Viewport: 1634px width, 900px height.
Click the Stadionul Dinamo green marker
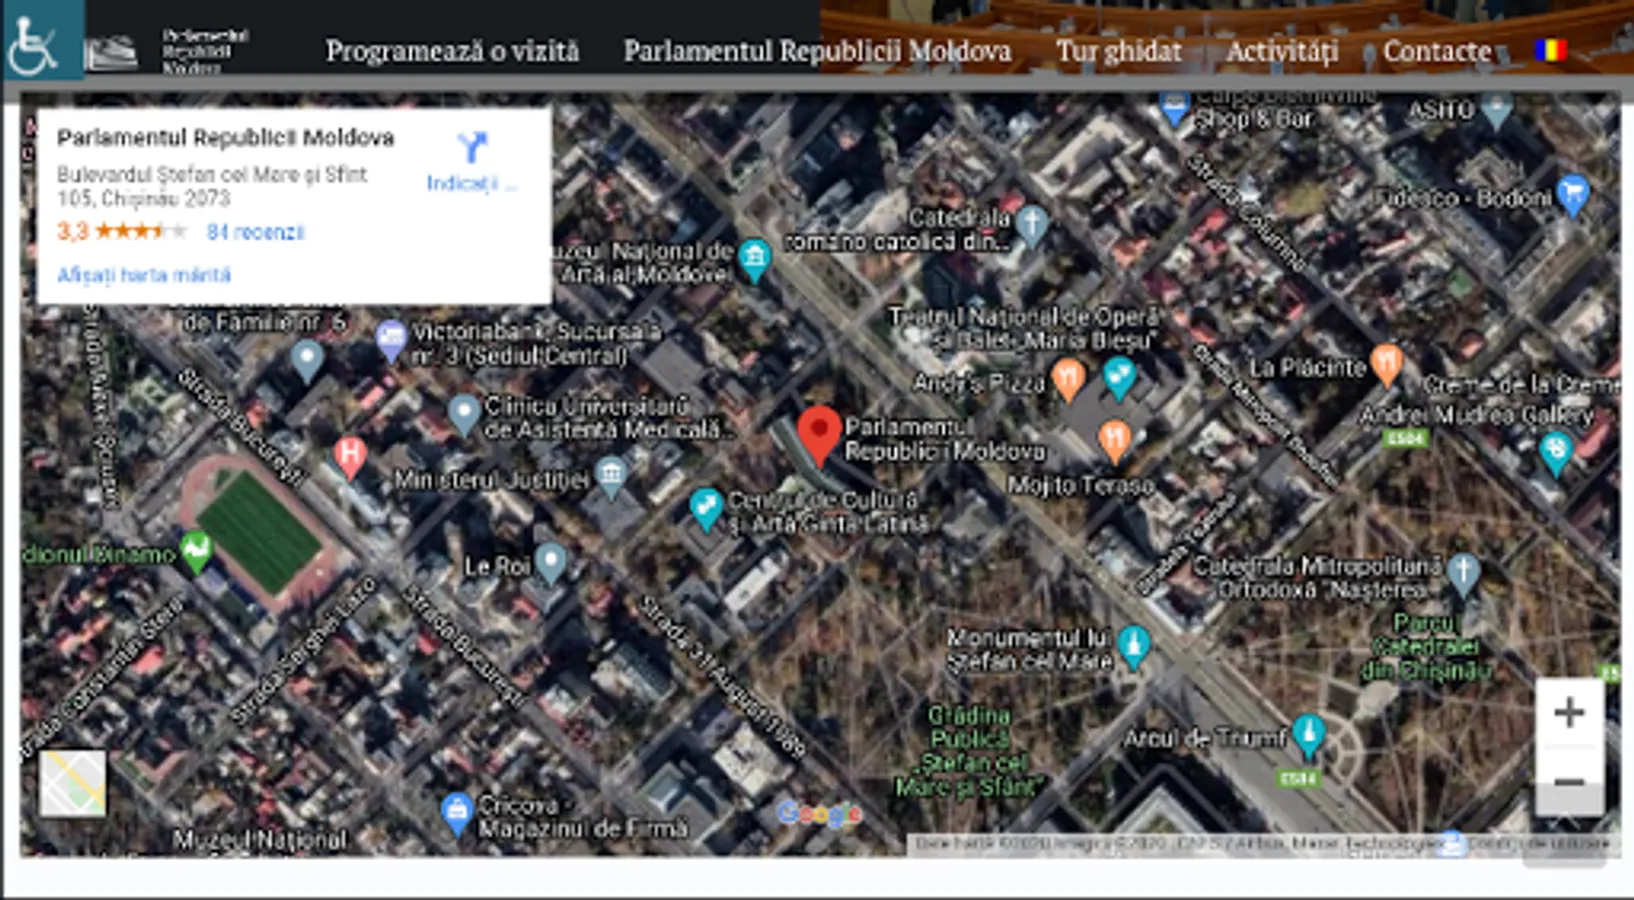click(196, 552)
